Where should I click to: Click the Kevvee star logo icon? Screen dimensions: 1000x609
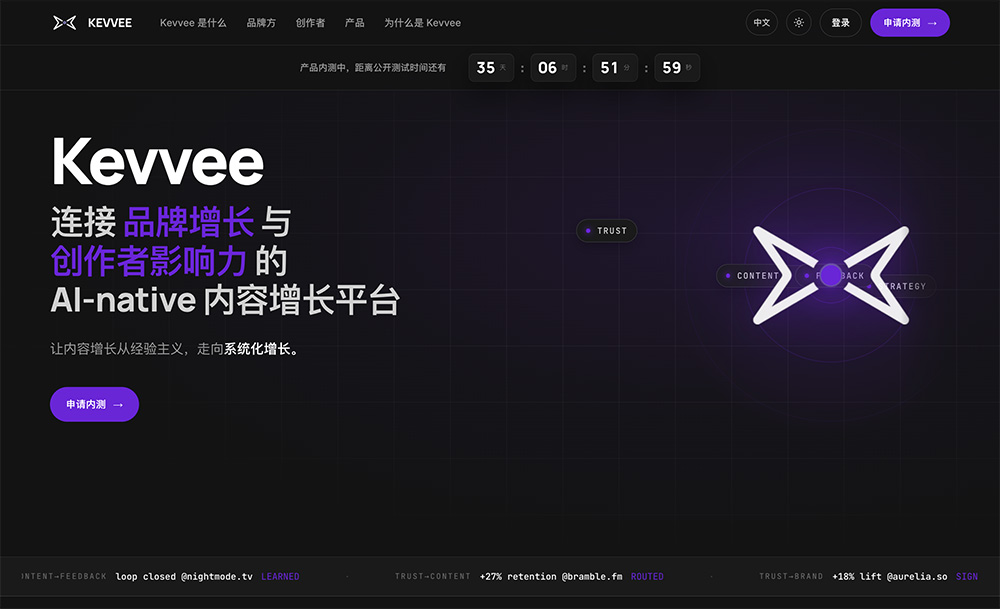64,23
